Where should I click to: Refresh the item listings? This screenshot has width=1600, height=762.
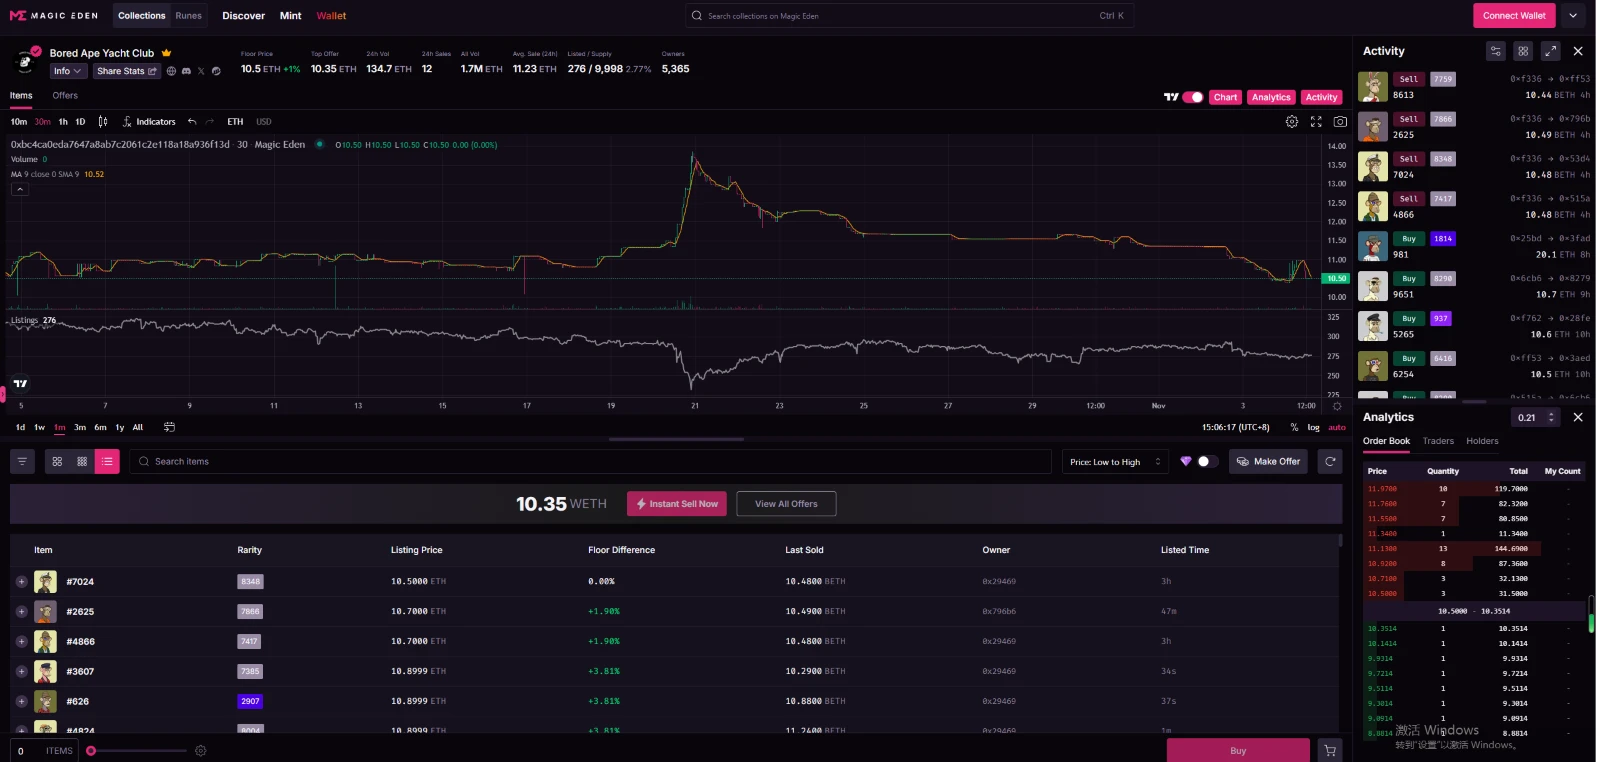(1330, 461)
